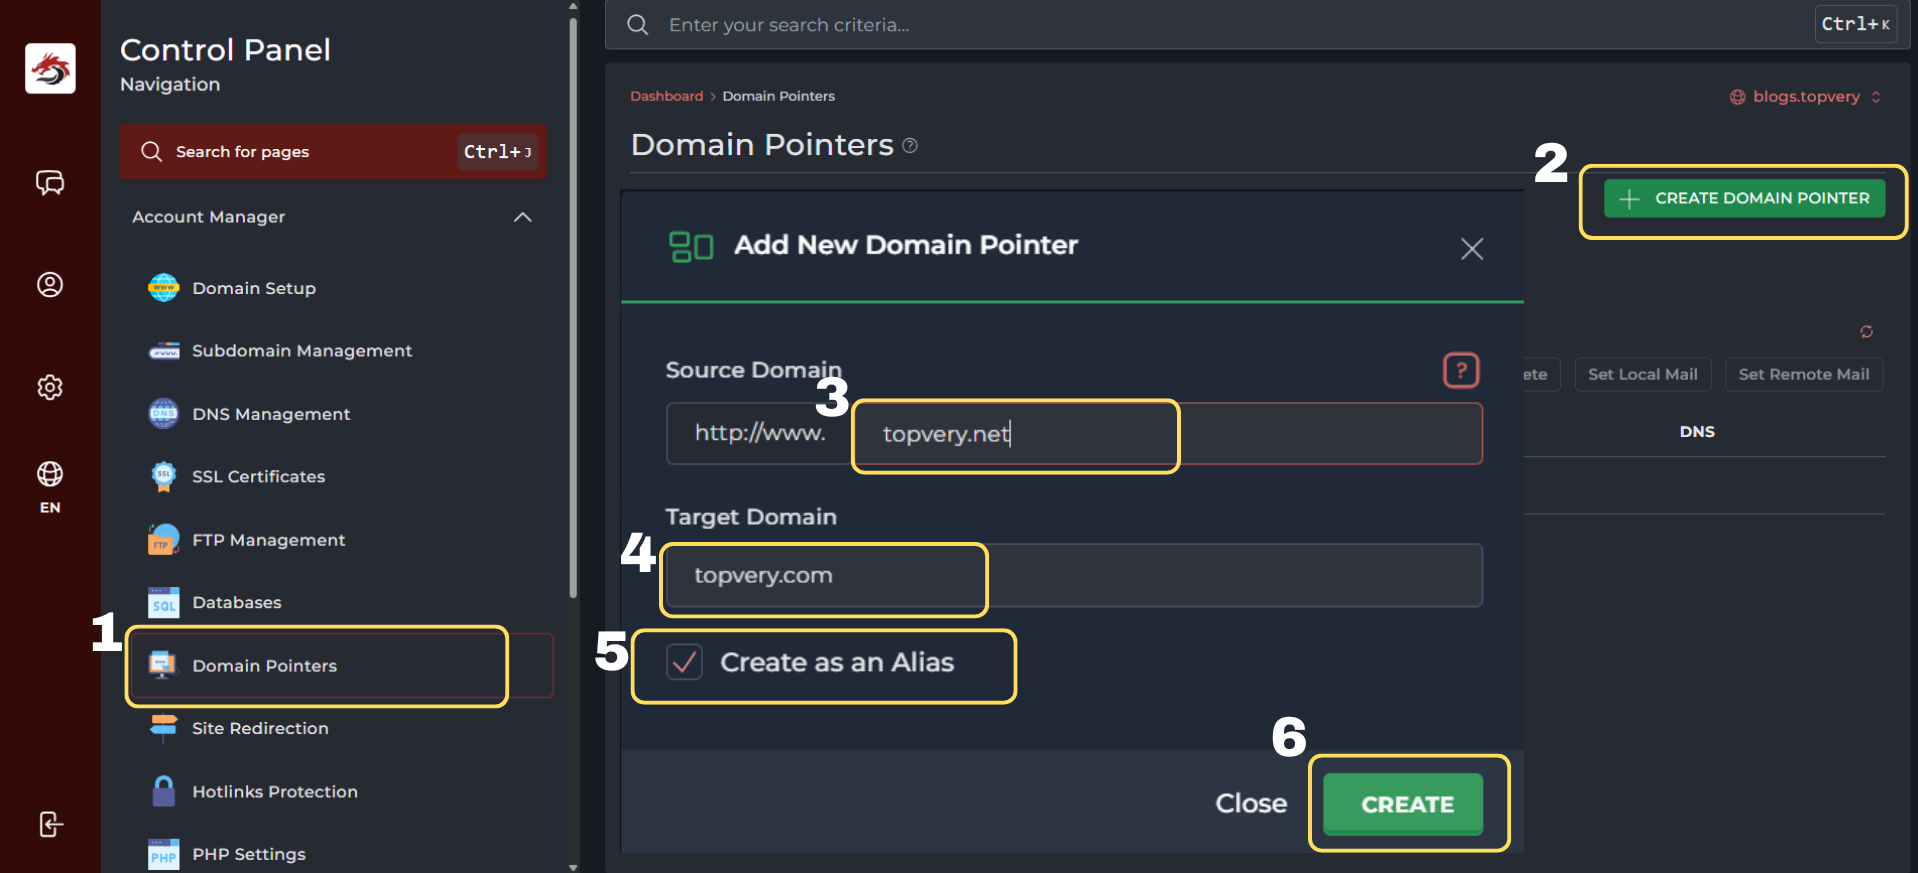Screen dimensions: 1918x873
Task: Open Domain Pointers in the navigation
Action: pos(264,666)
